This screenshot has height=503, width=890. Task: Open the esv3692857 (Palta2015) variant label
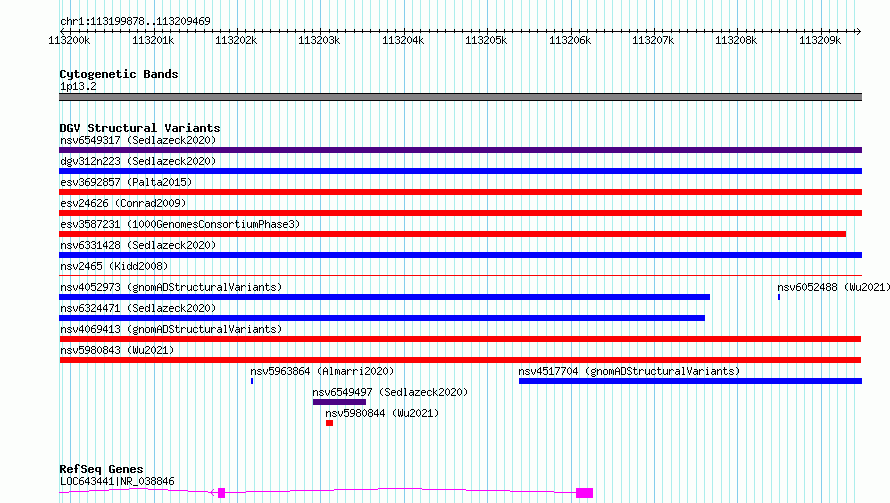click(126, 182)
